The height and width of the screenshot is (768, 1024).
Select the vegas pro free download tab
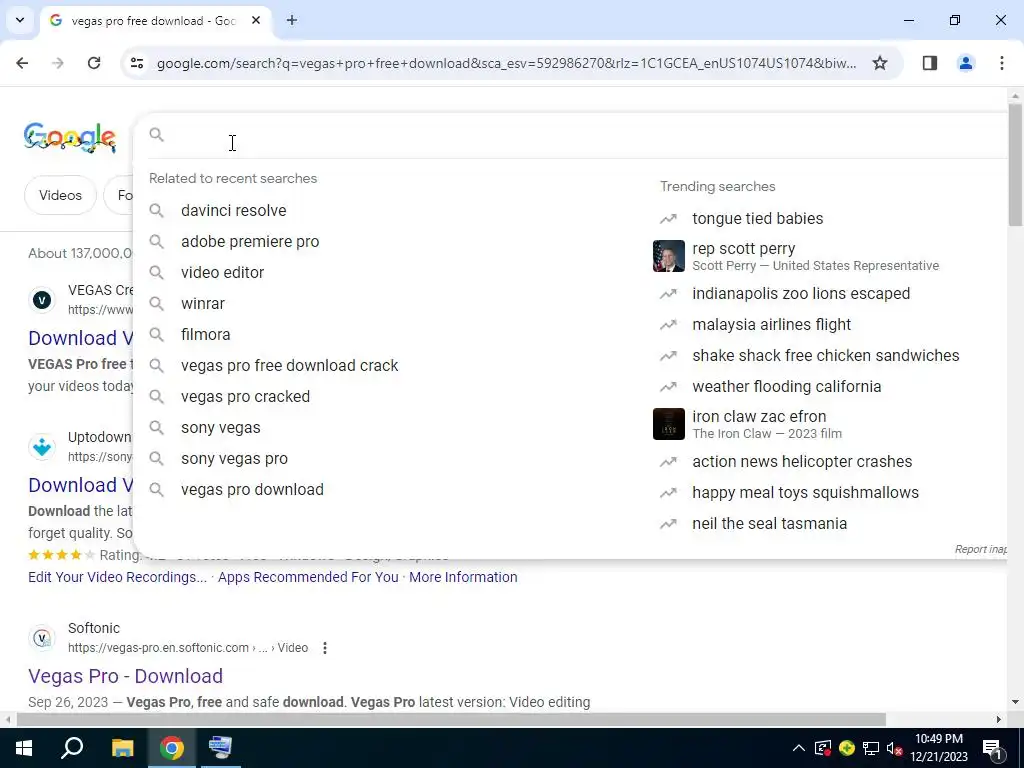click(x=153, y=21)
